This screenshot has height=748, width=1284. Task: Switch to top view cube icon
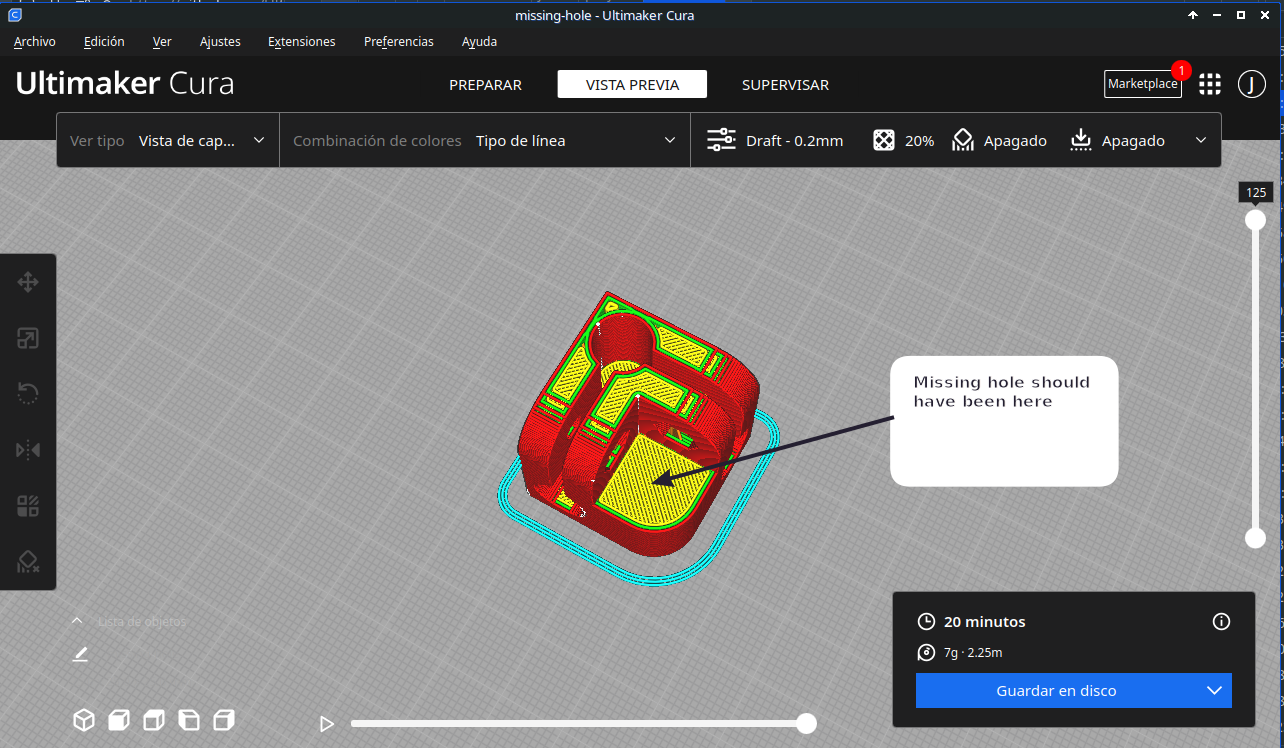(x=154, y=720)
